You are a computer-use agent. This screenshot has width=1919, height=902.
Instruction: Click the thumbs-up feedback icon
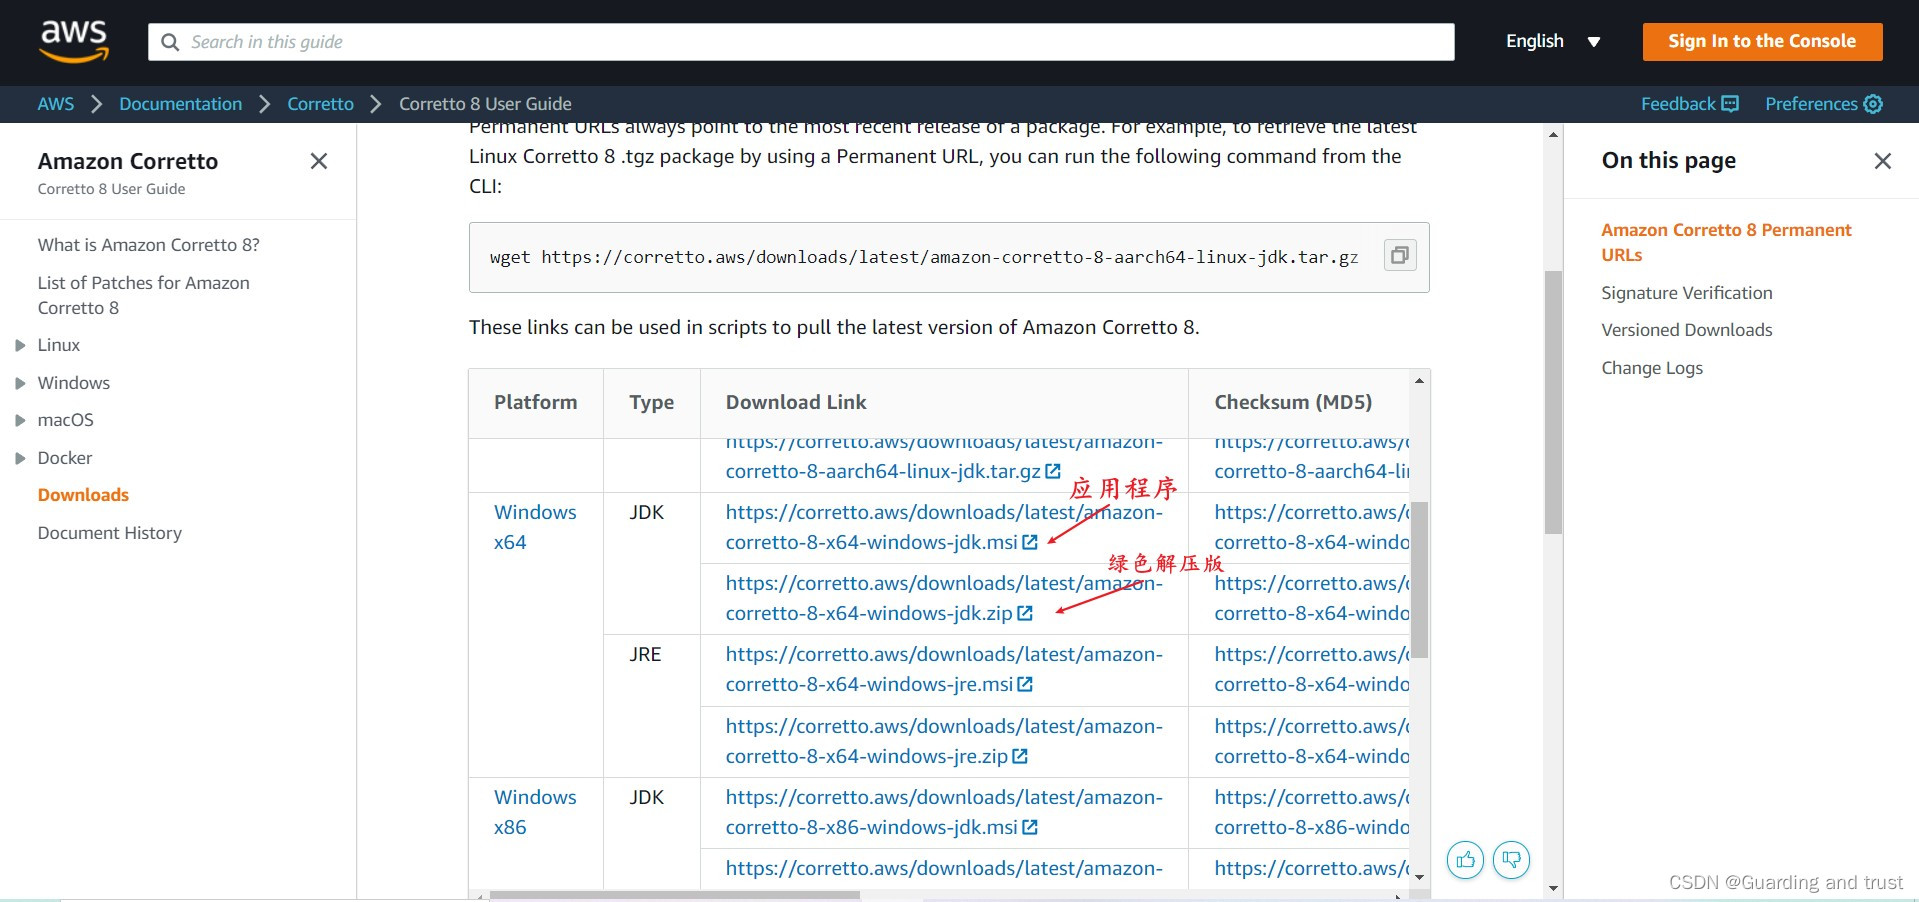1465,859
